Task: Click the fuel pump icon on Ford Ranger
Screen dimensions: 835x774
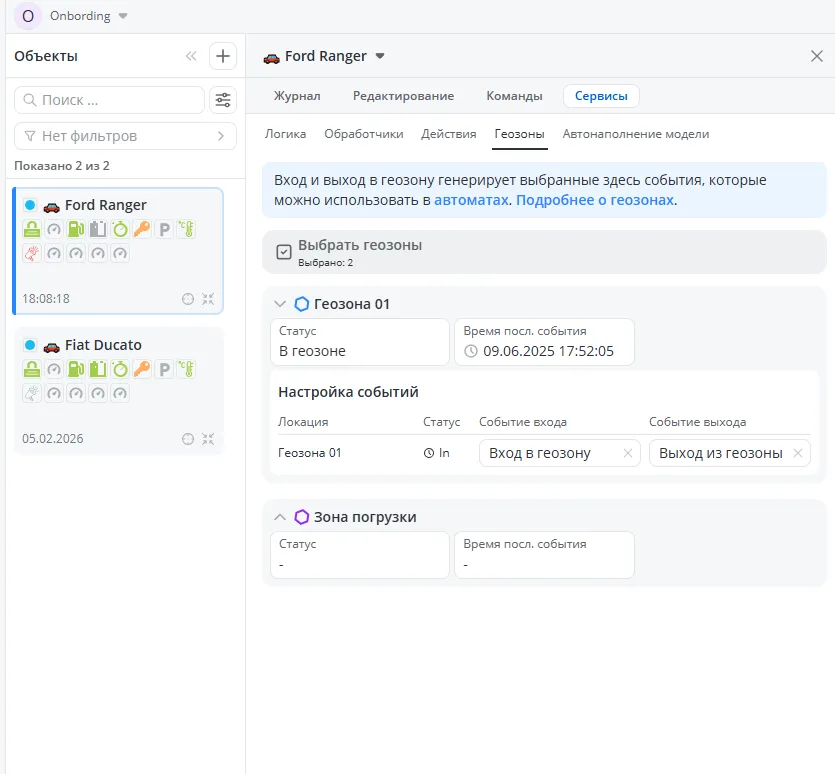Action: point(75,229)
